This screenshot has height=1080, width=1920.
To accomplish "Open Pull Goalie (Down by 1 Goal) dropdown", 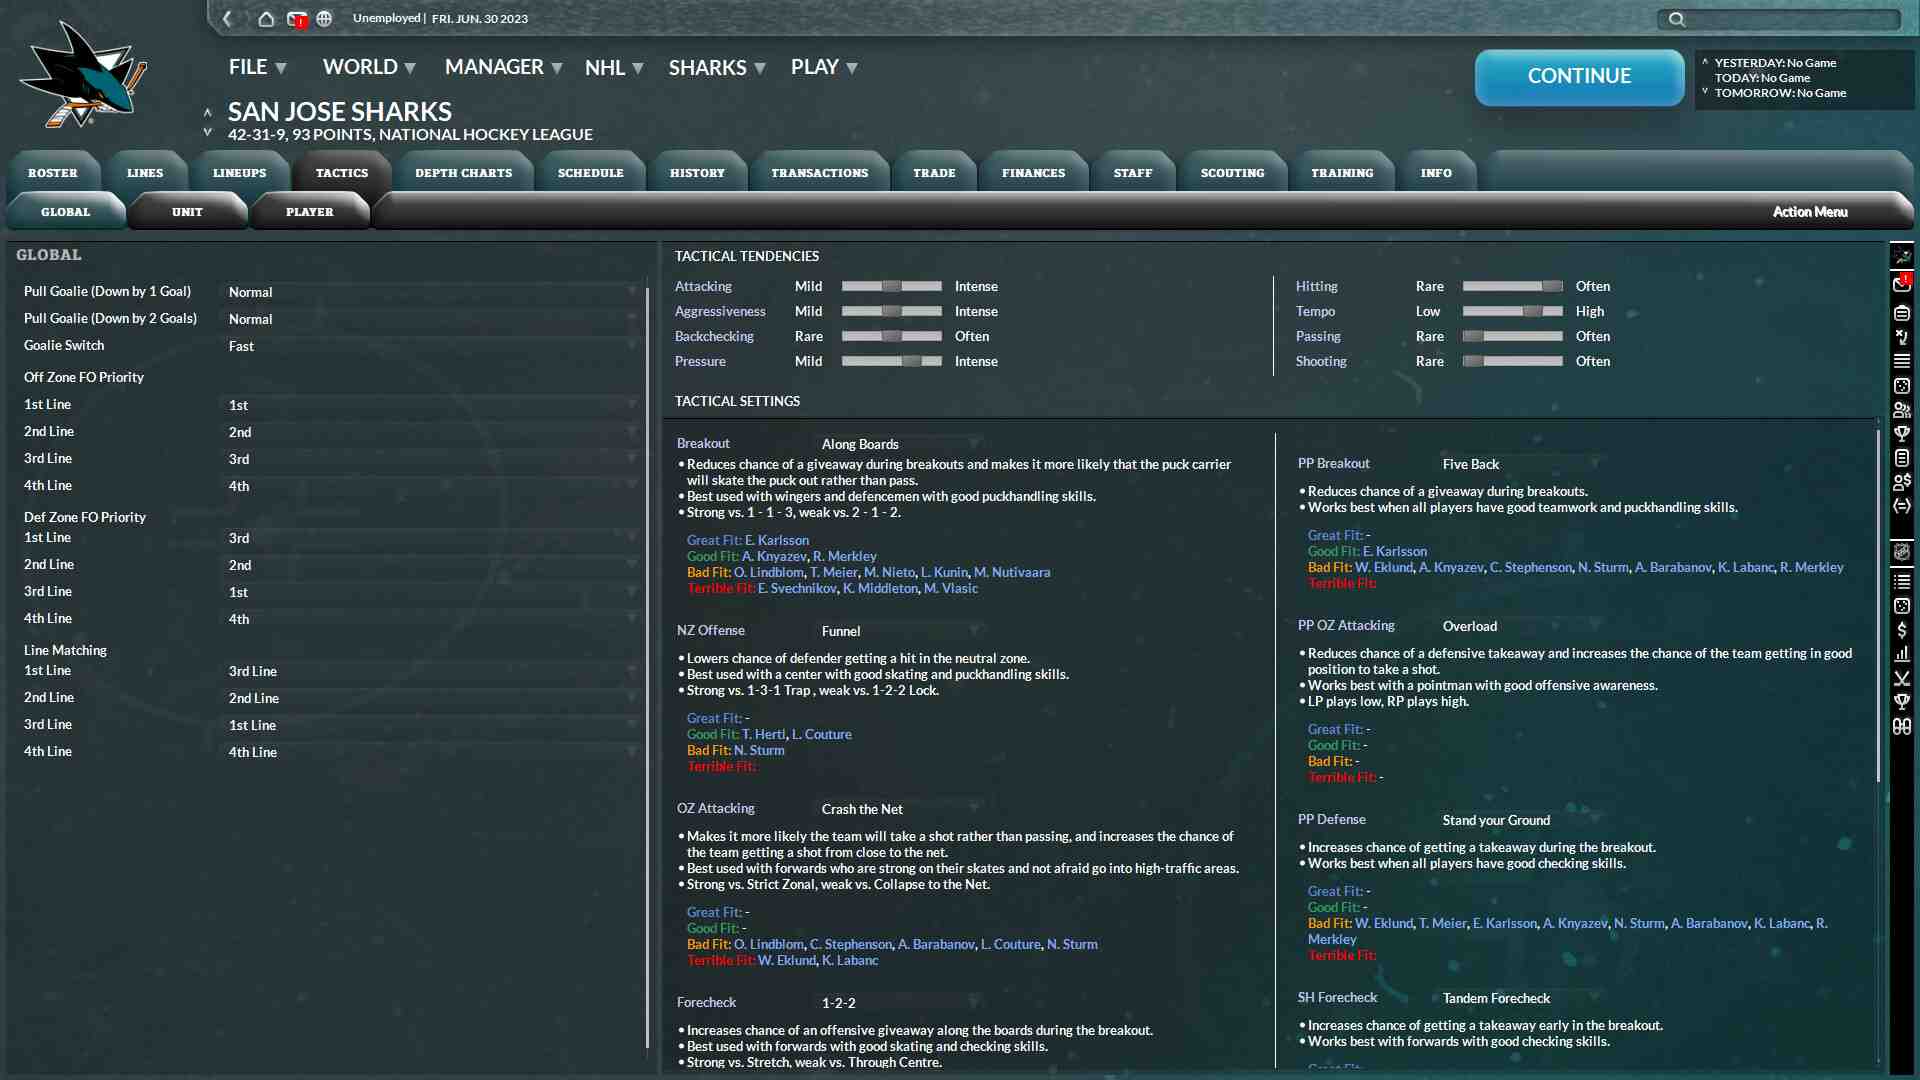I will click(x=430, y=292).
